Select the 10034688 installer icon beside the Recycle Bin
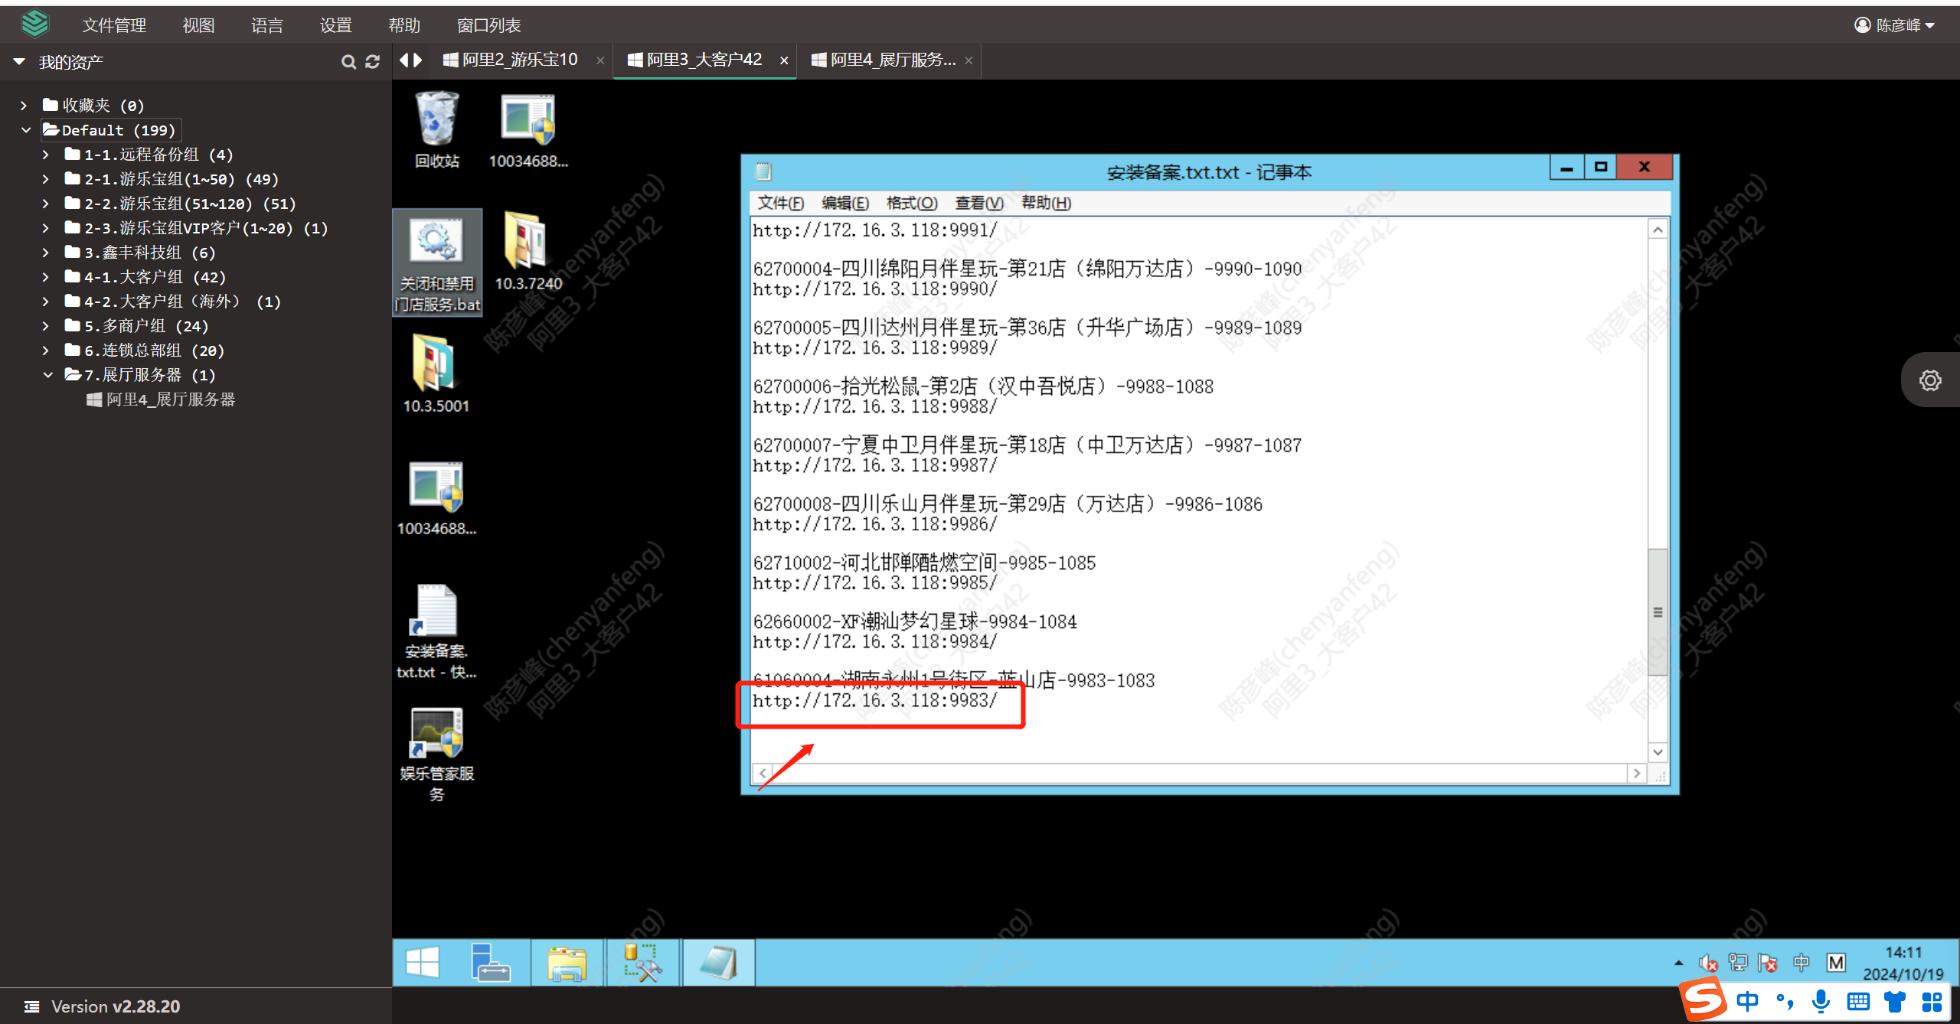Image resolution: width=1960 pixels, height=1024 pixels. point(528,129)
